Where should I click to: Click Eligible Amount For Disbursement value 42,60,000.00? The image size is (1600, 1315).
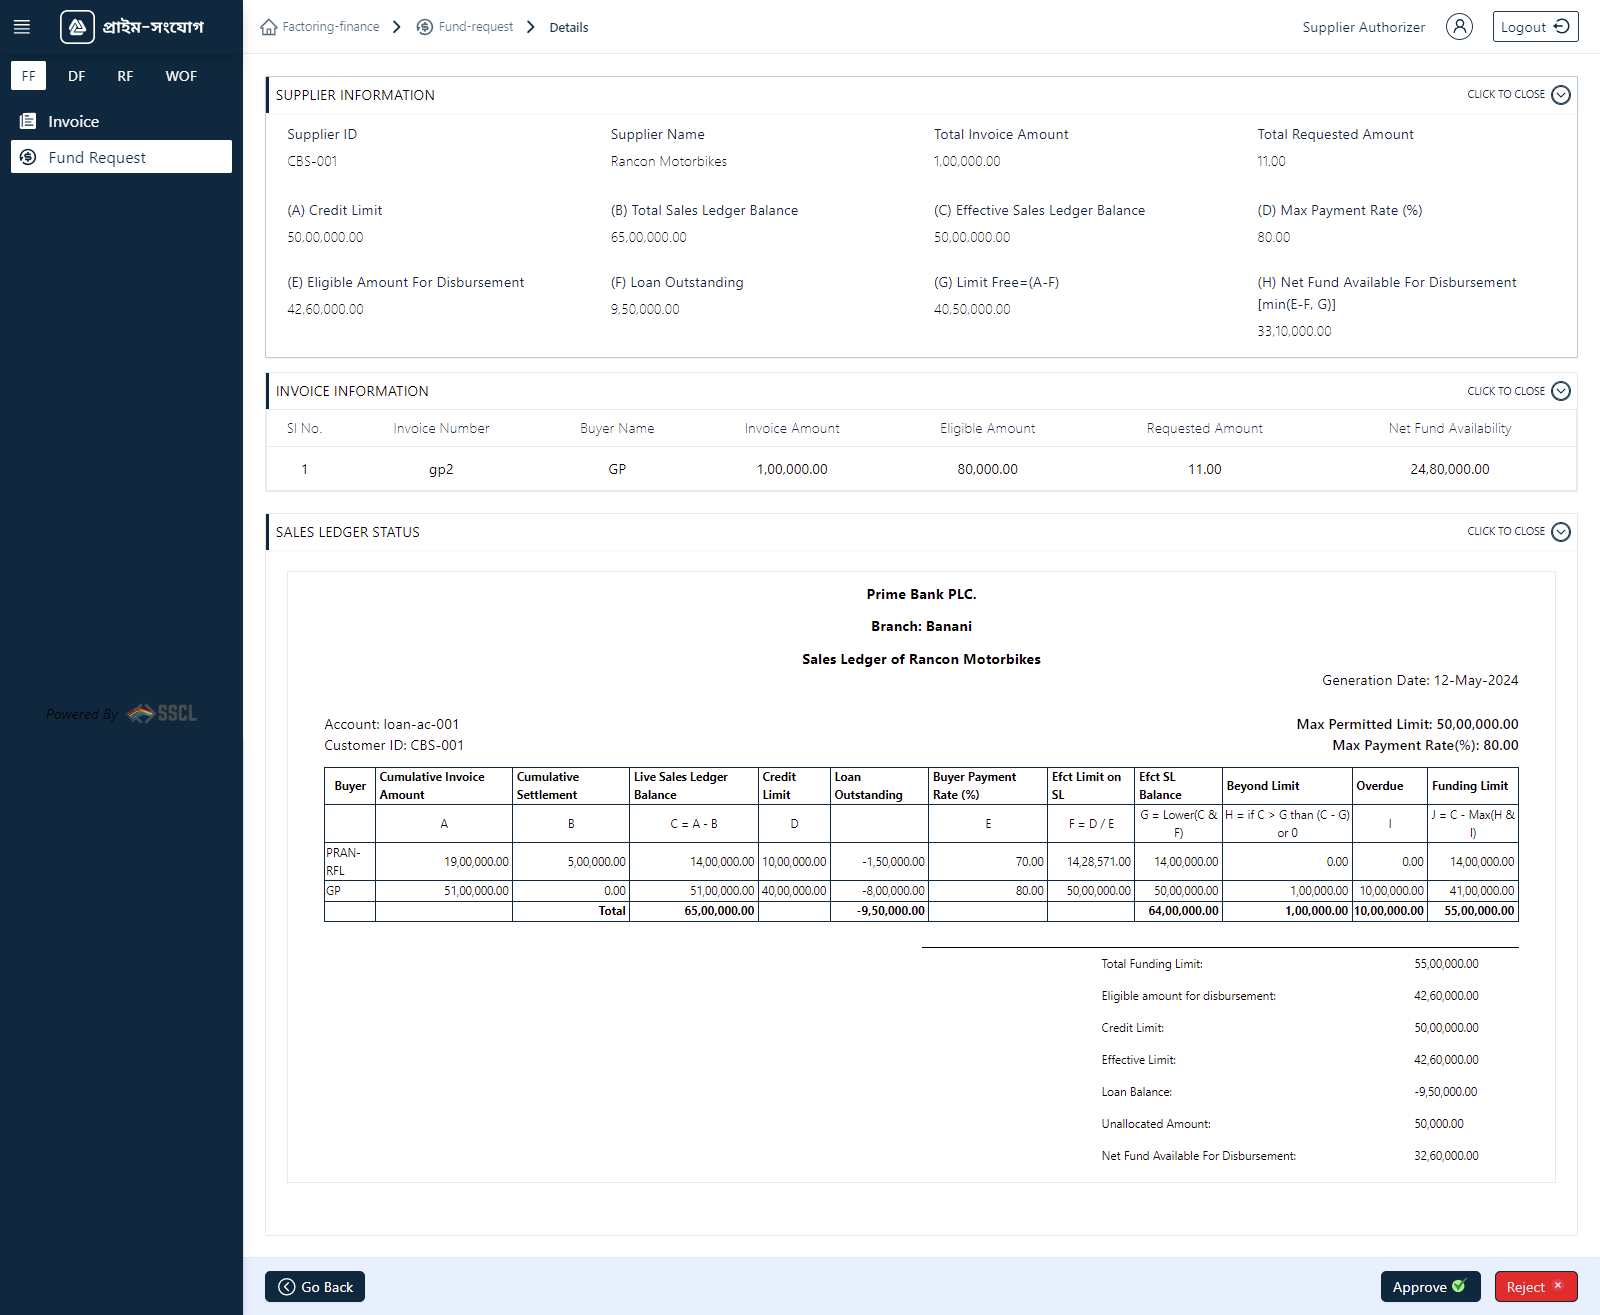coord(325,309)
